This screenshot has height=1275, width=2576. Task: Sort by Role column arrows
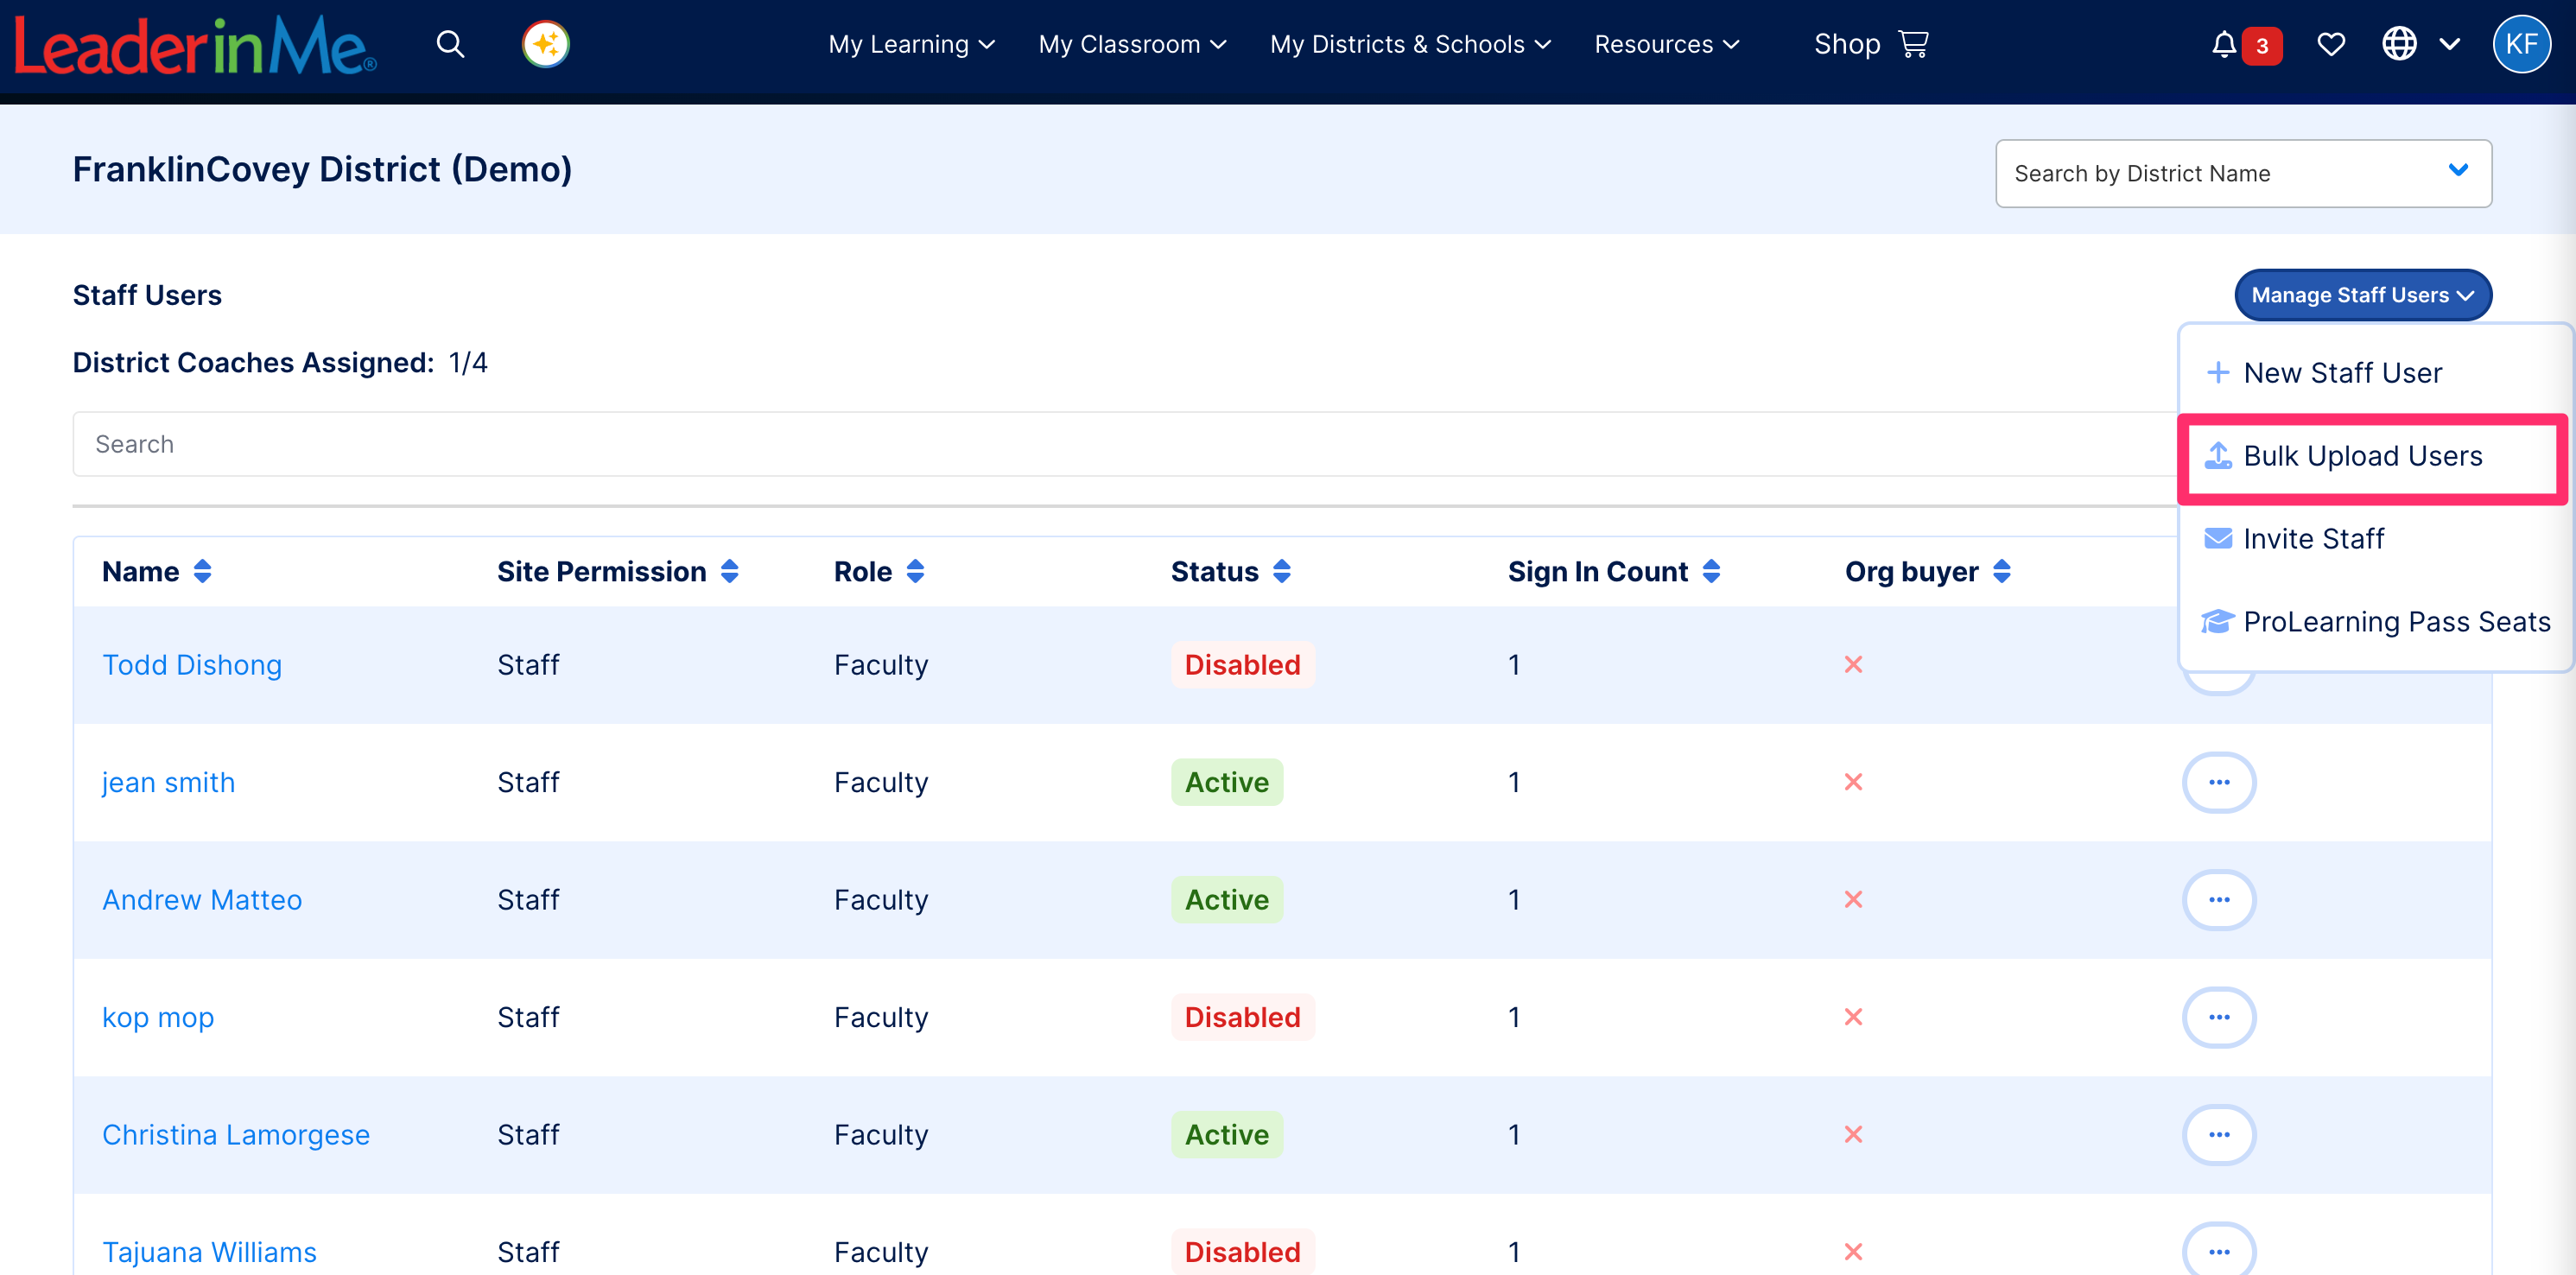point(915,571)
